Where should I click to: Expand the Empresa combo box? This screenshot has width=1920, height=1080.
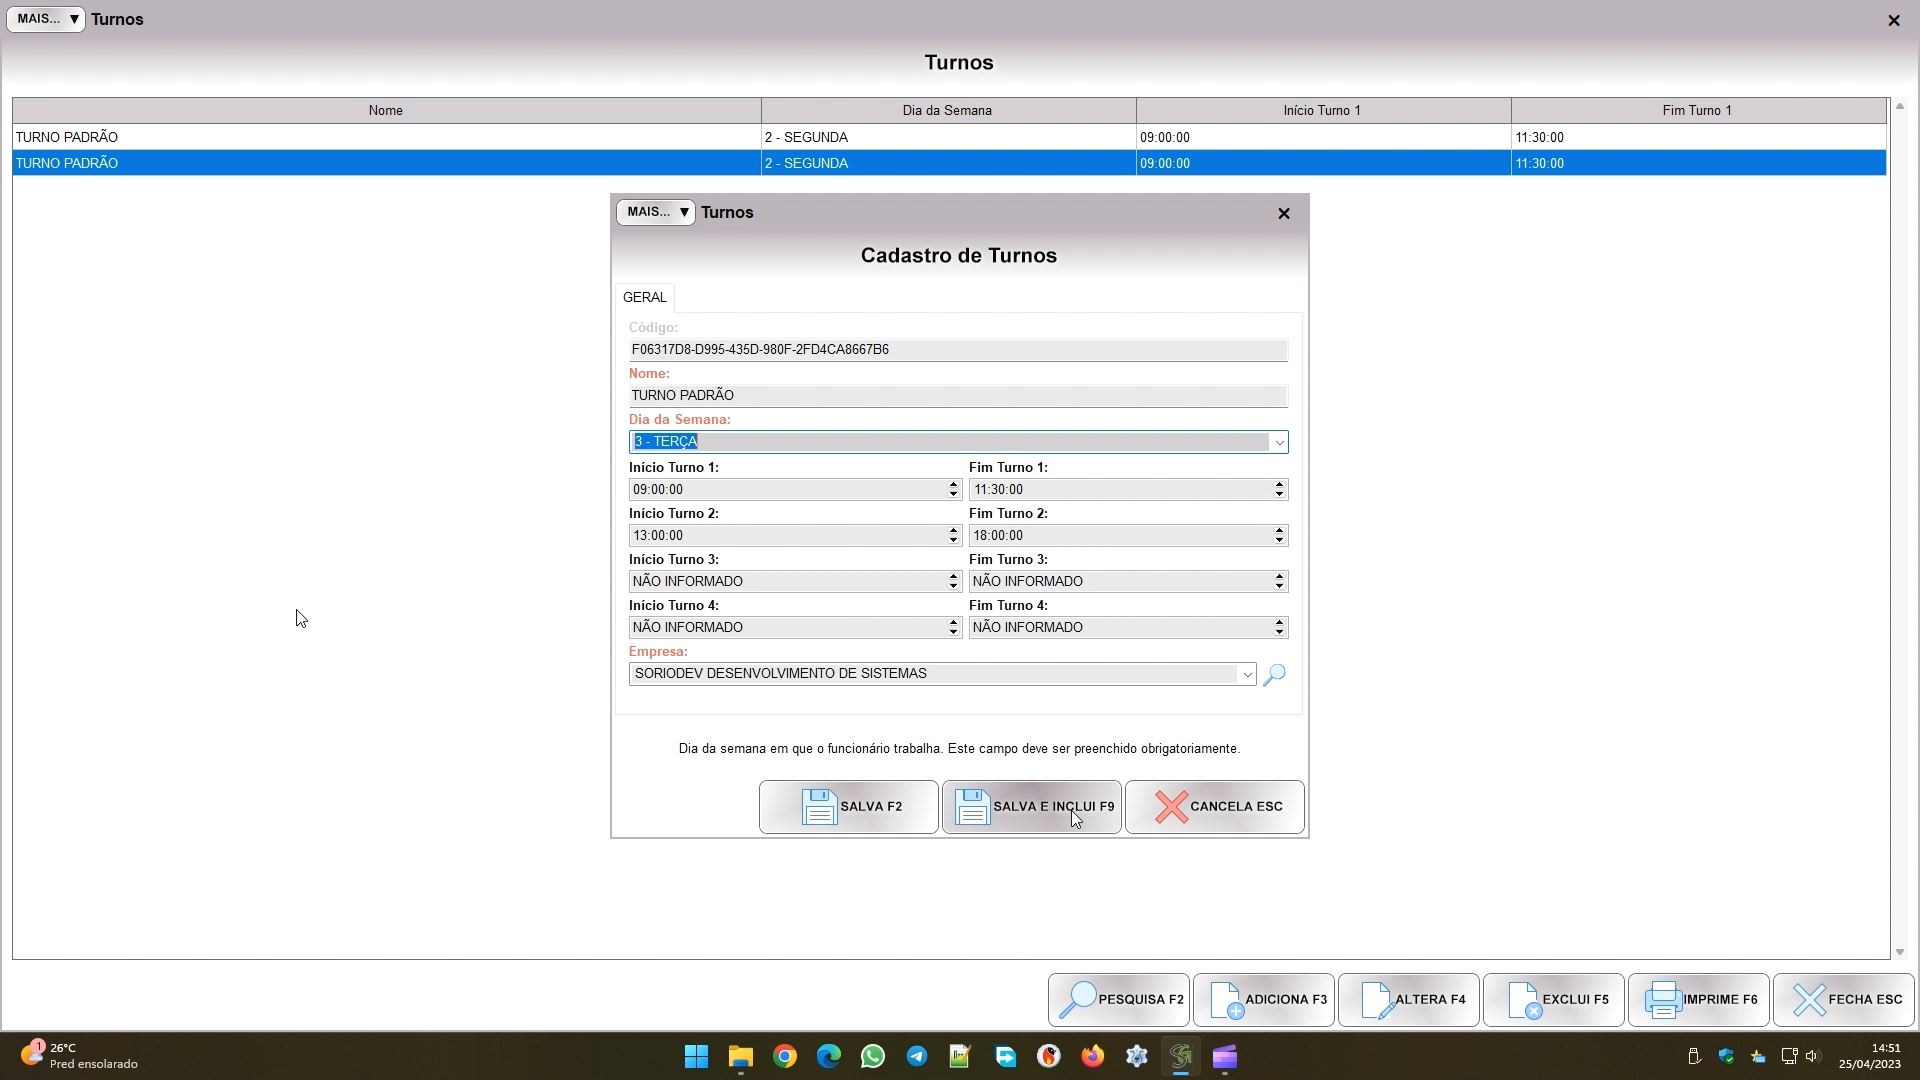click(x=1246, y=675)
